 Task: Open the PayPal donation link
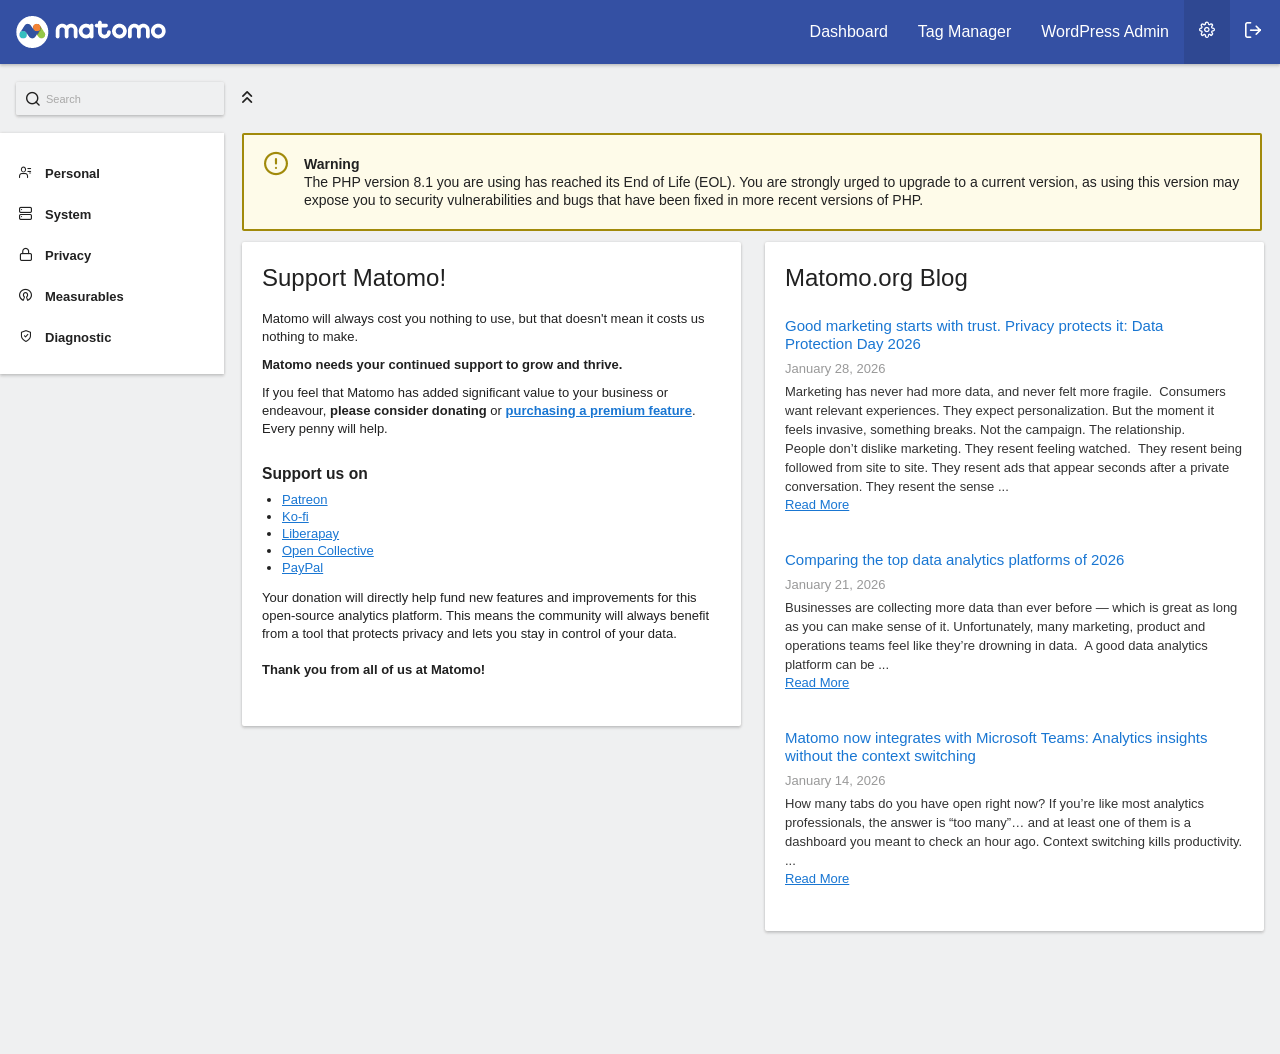click(302, 568)
